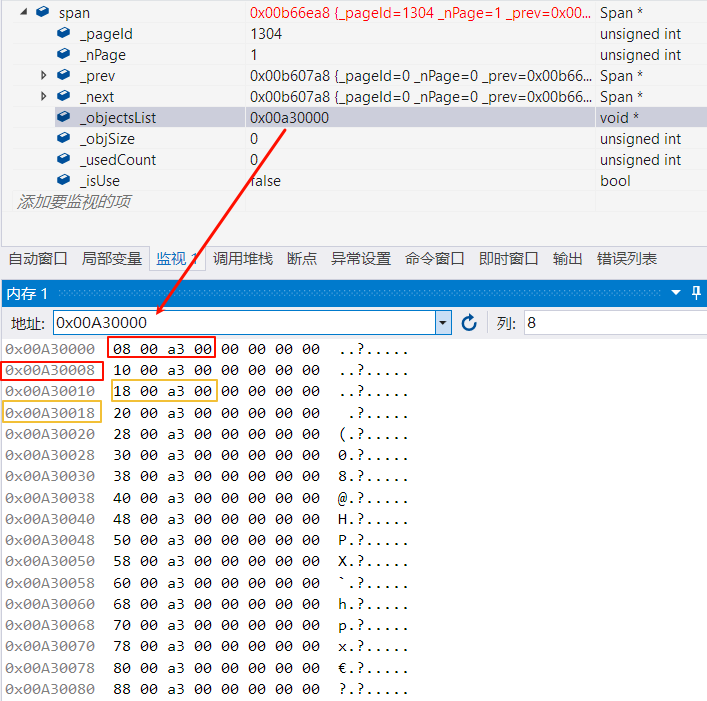Click the 地址 input field

[244, 323]
